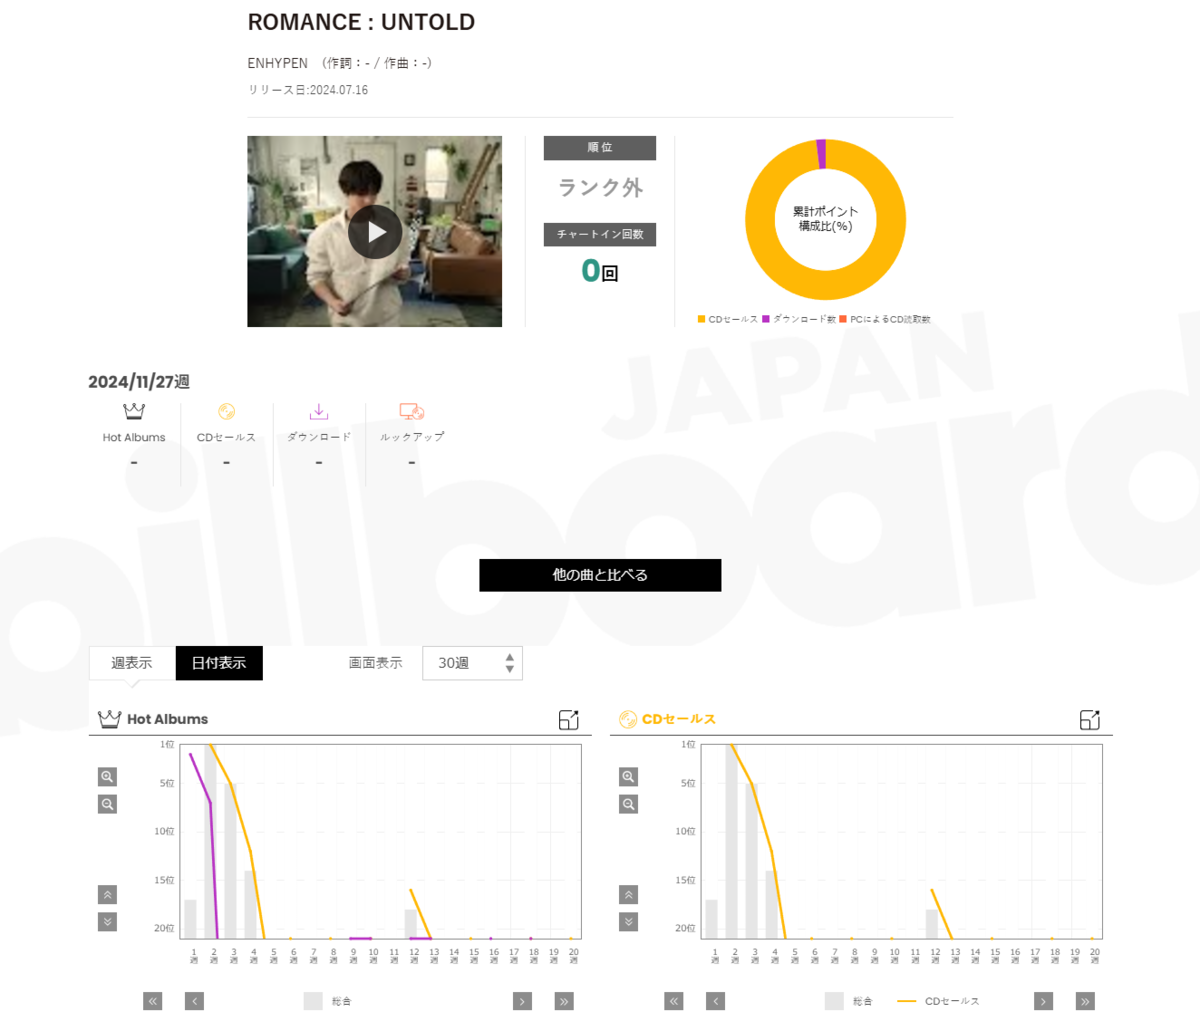Click the 順位 label box
This screenshot has width=1200, height=1012.
pos(600,148)
